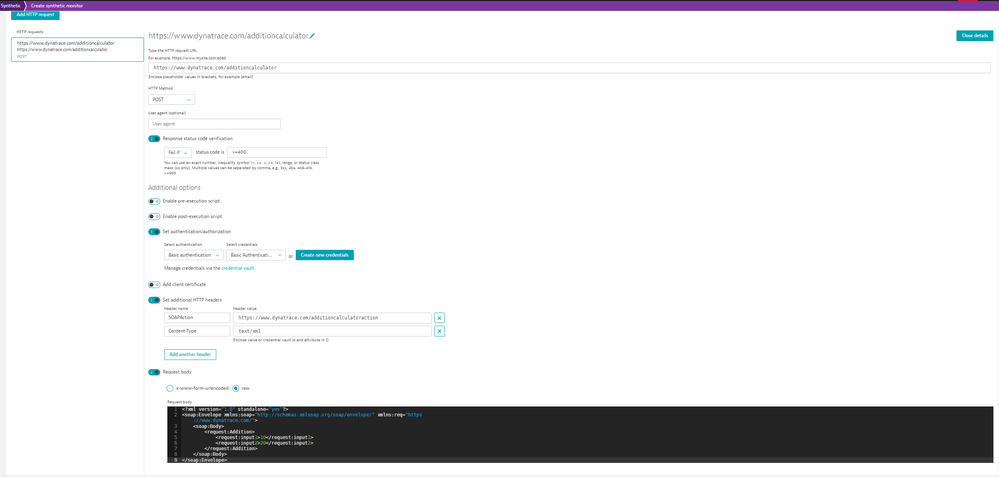Screen dimensions: 999x477
Task: Click the pencil edit icon beside request name
Action: tap(312, 36)
